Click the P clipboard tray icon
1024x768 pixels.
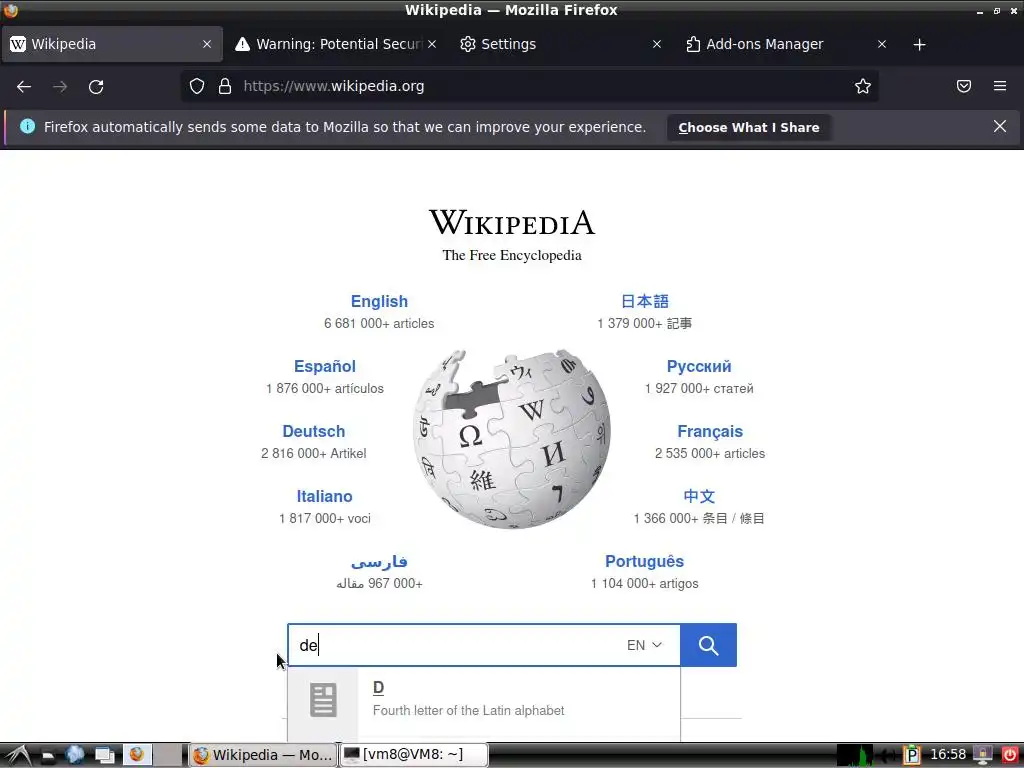(x=912, y=755)
